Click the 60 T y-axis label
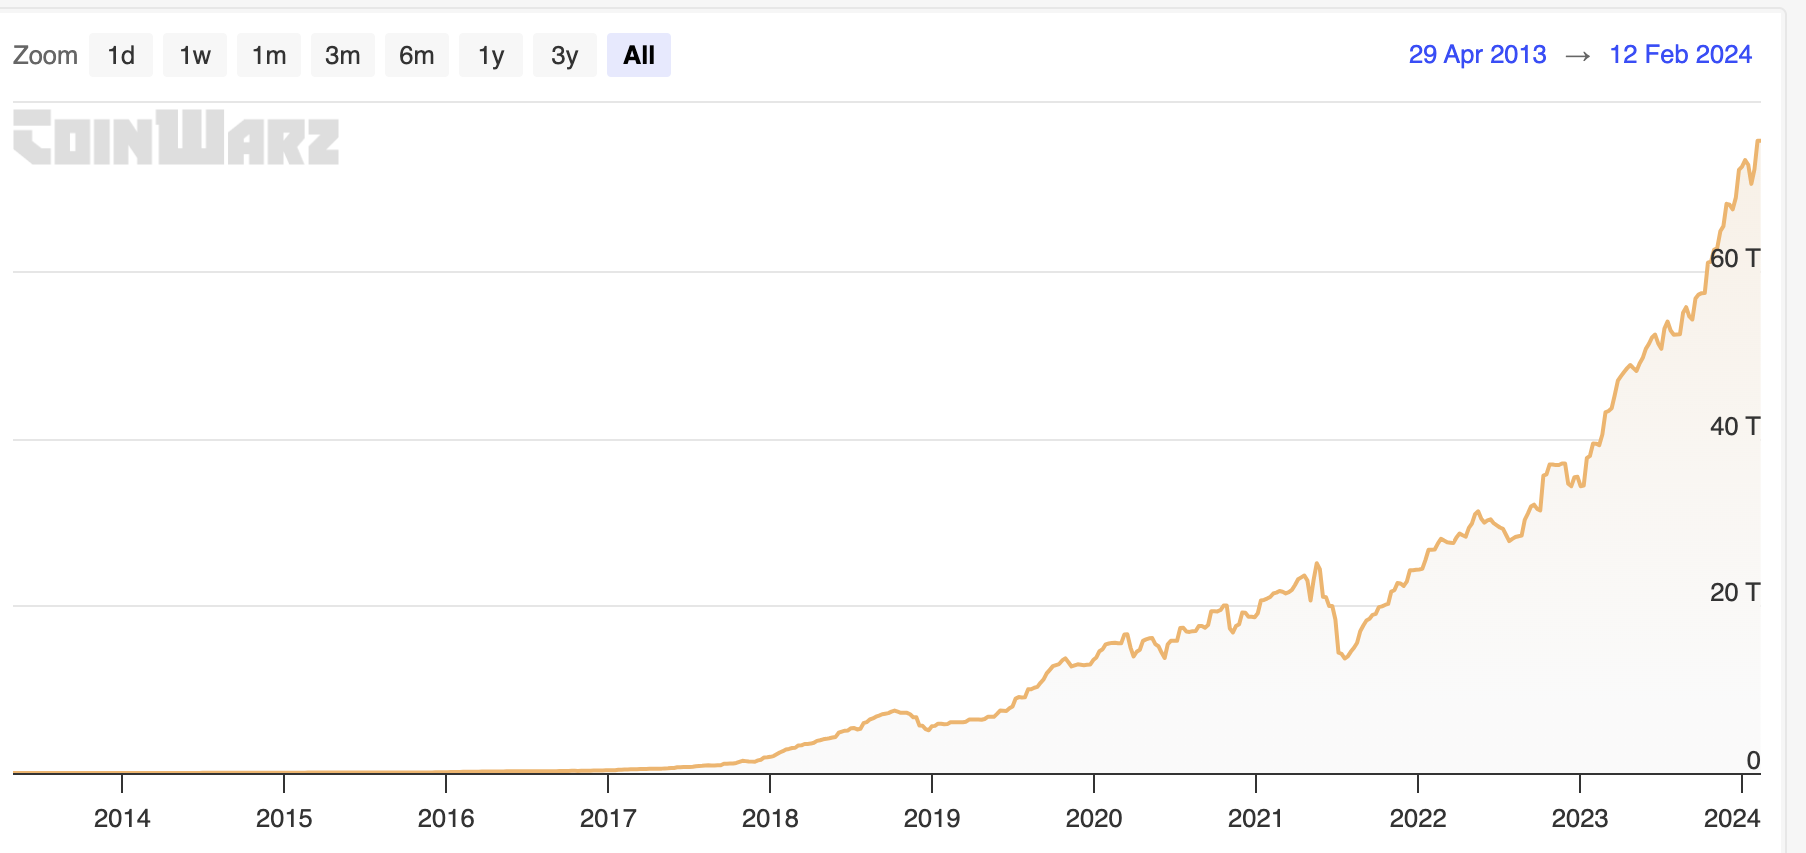1806x853 pixels. coord(1735,258)
